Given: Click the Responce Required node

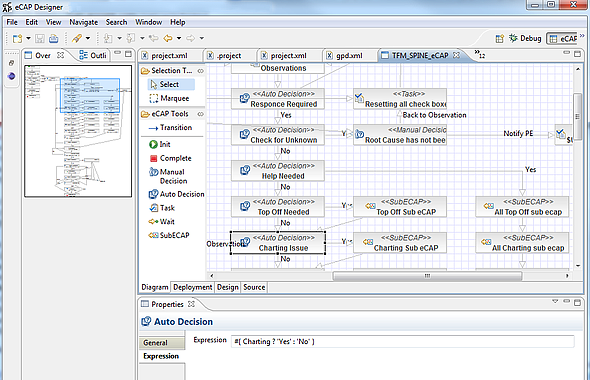Looking at the screenshot, I should (278, 99).
